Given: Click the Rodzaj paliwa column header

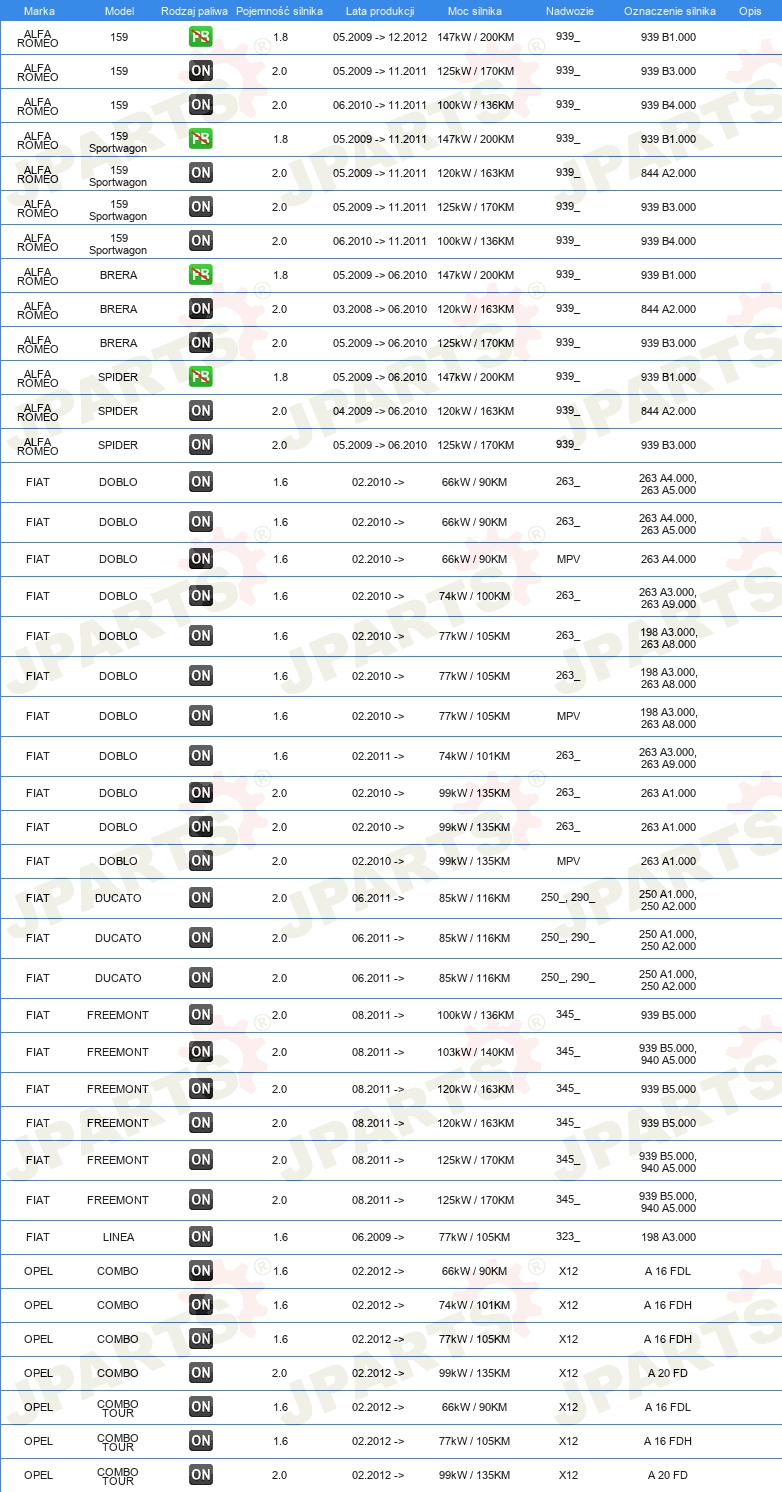Looking at the screenshot, I should tap(194, 10).
